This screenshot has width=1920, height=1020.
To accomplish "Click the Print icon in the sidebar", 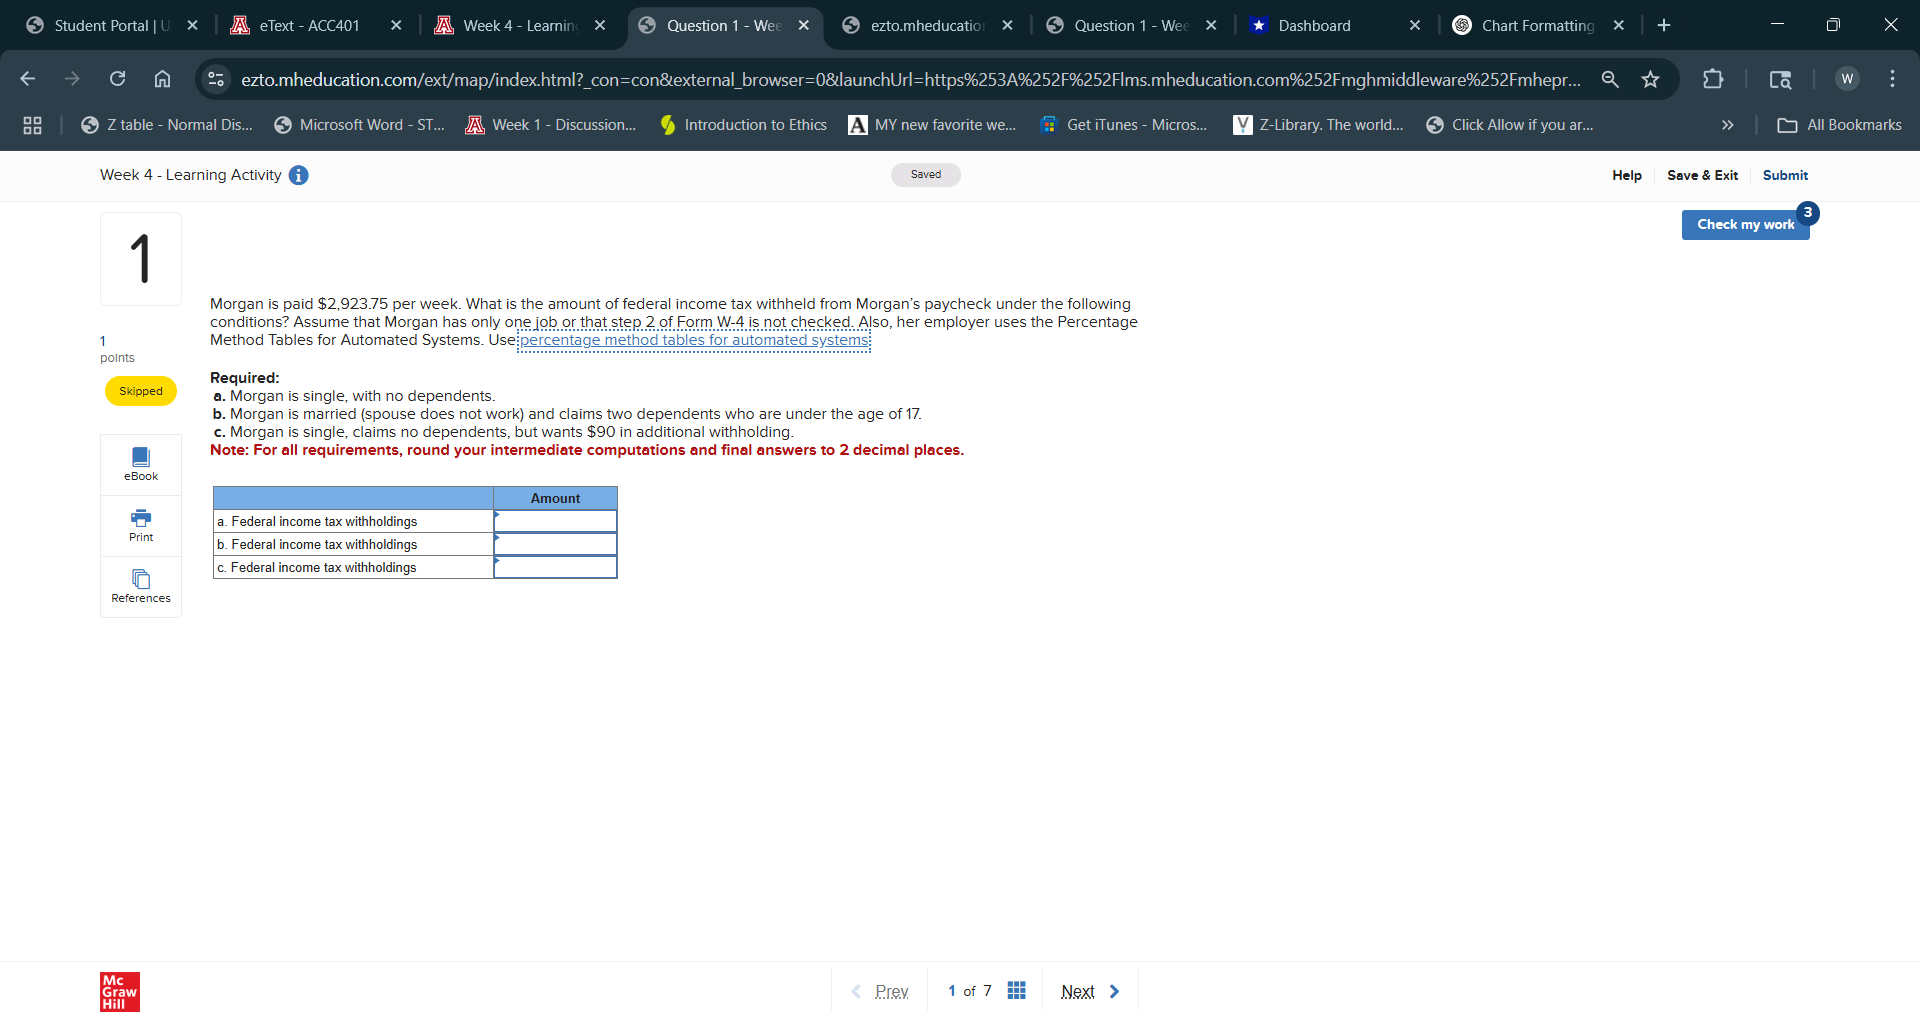I will click(140, 525).
